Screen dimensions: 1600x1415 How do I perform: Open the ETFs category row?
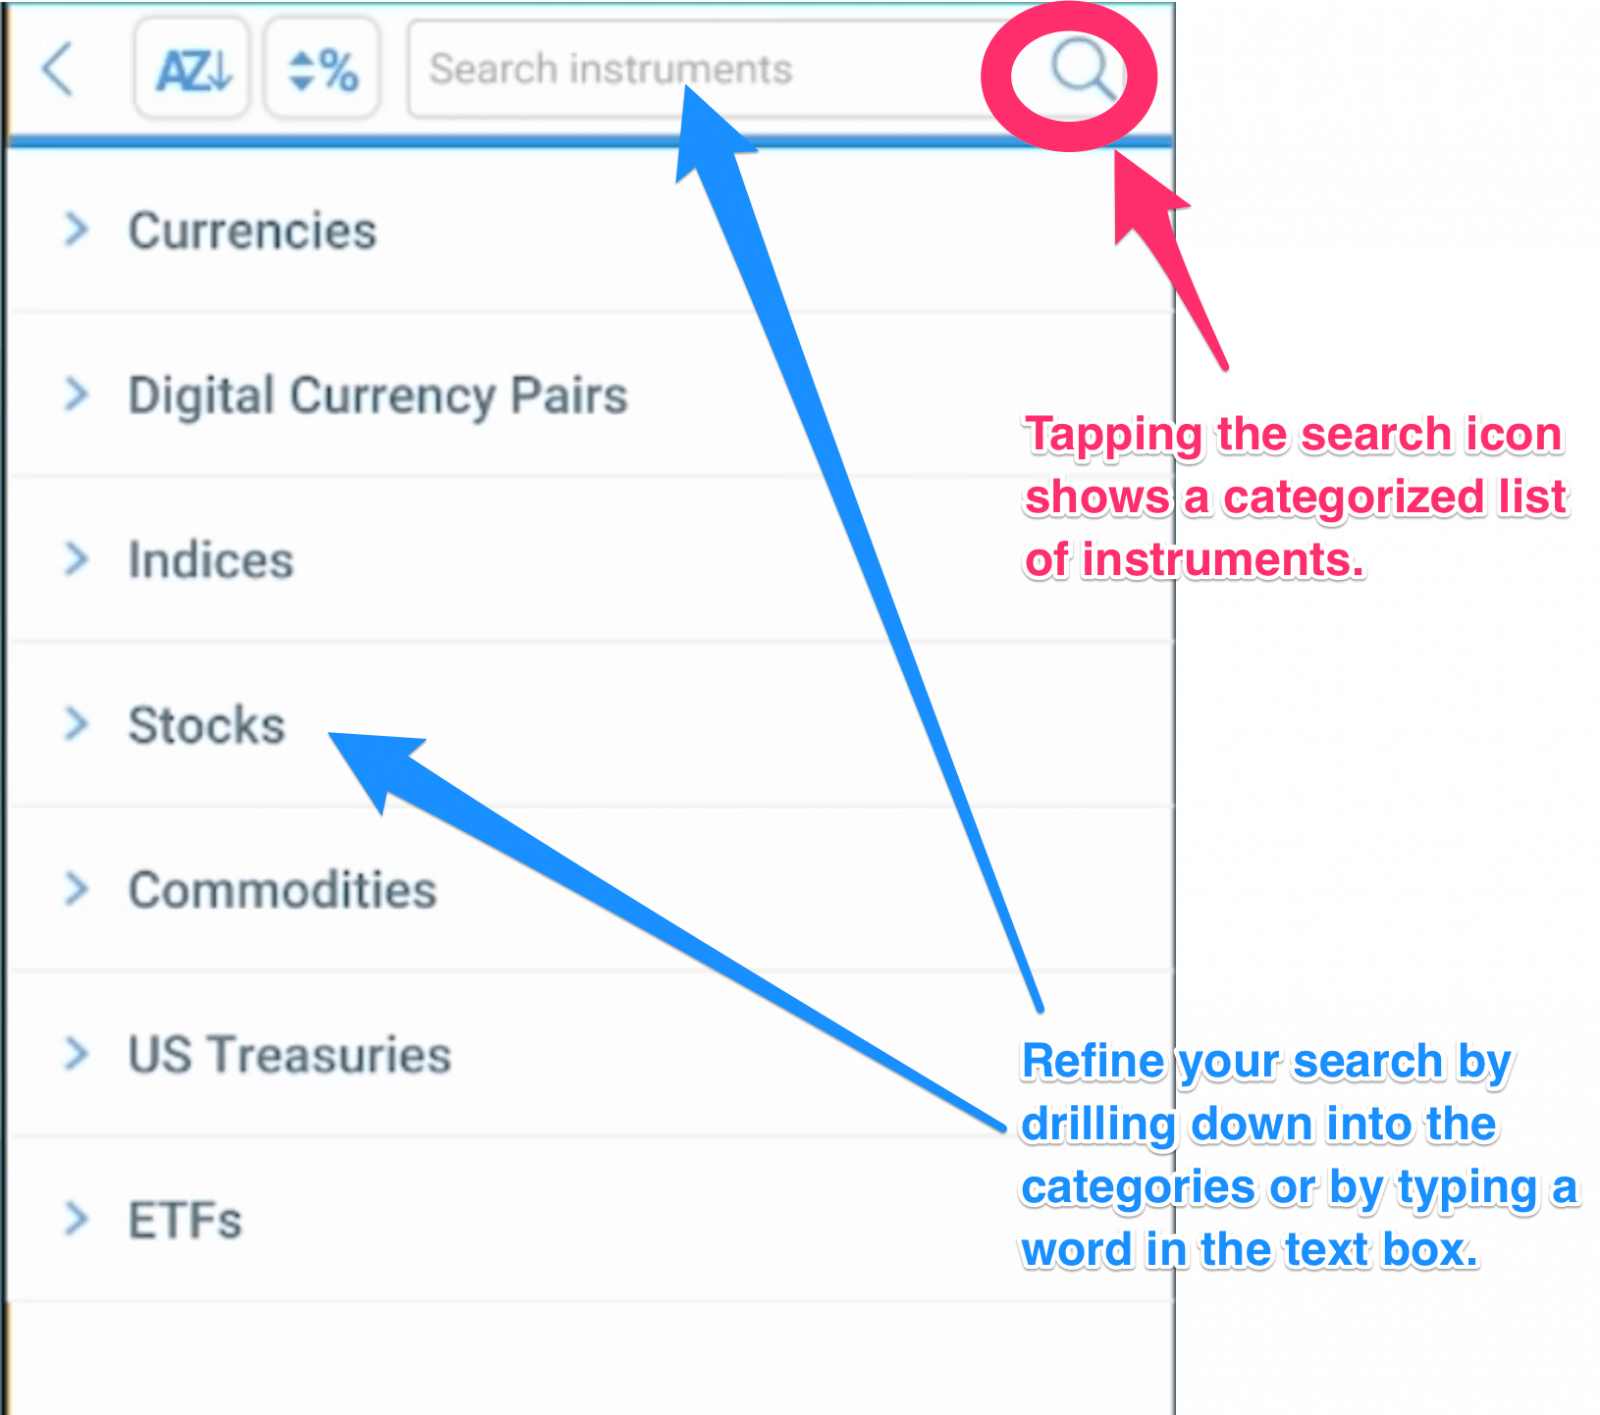pyautogui.click(x=184, y=1218)
